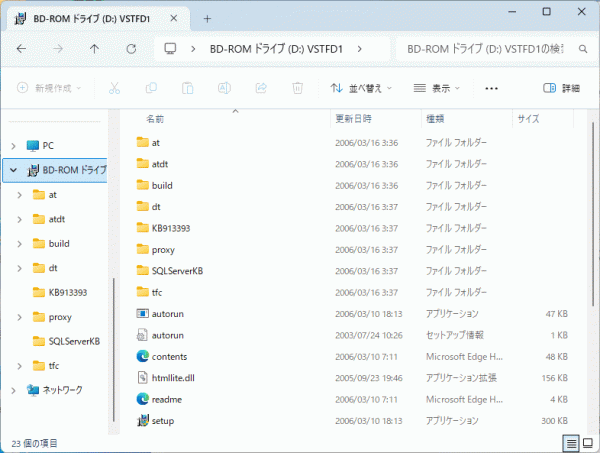Screen dimensions: 600x453
Task: Select 'build' folder name in file list
Action: click(162, 185)
